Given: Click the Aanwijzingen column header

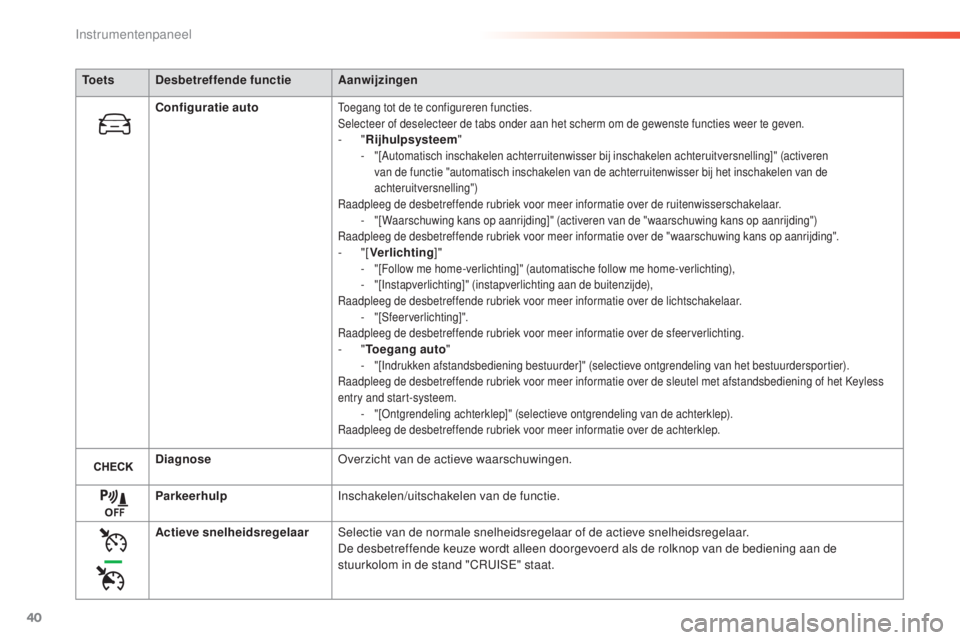Looking at the screenshot, I should 378,80.
